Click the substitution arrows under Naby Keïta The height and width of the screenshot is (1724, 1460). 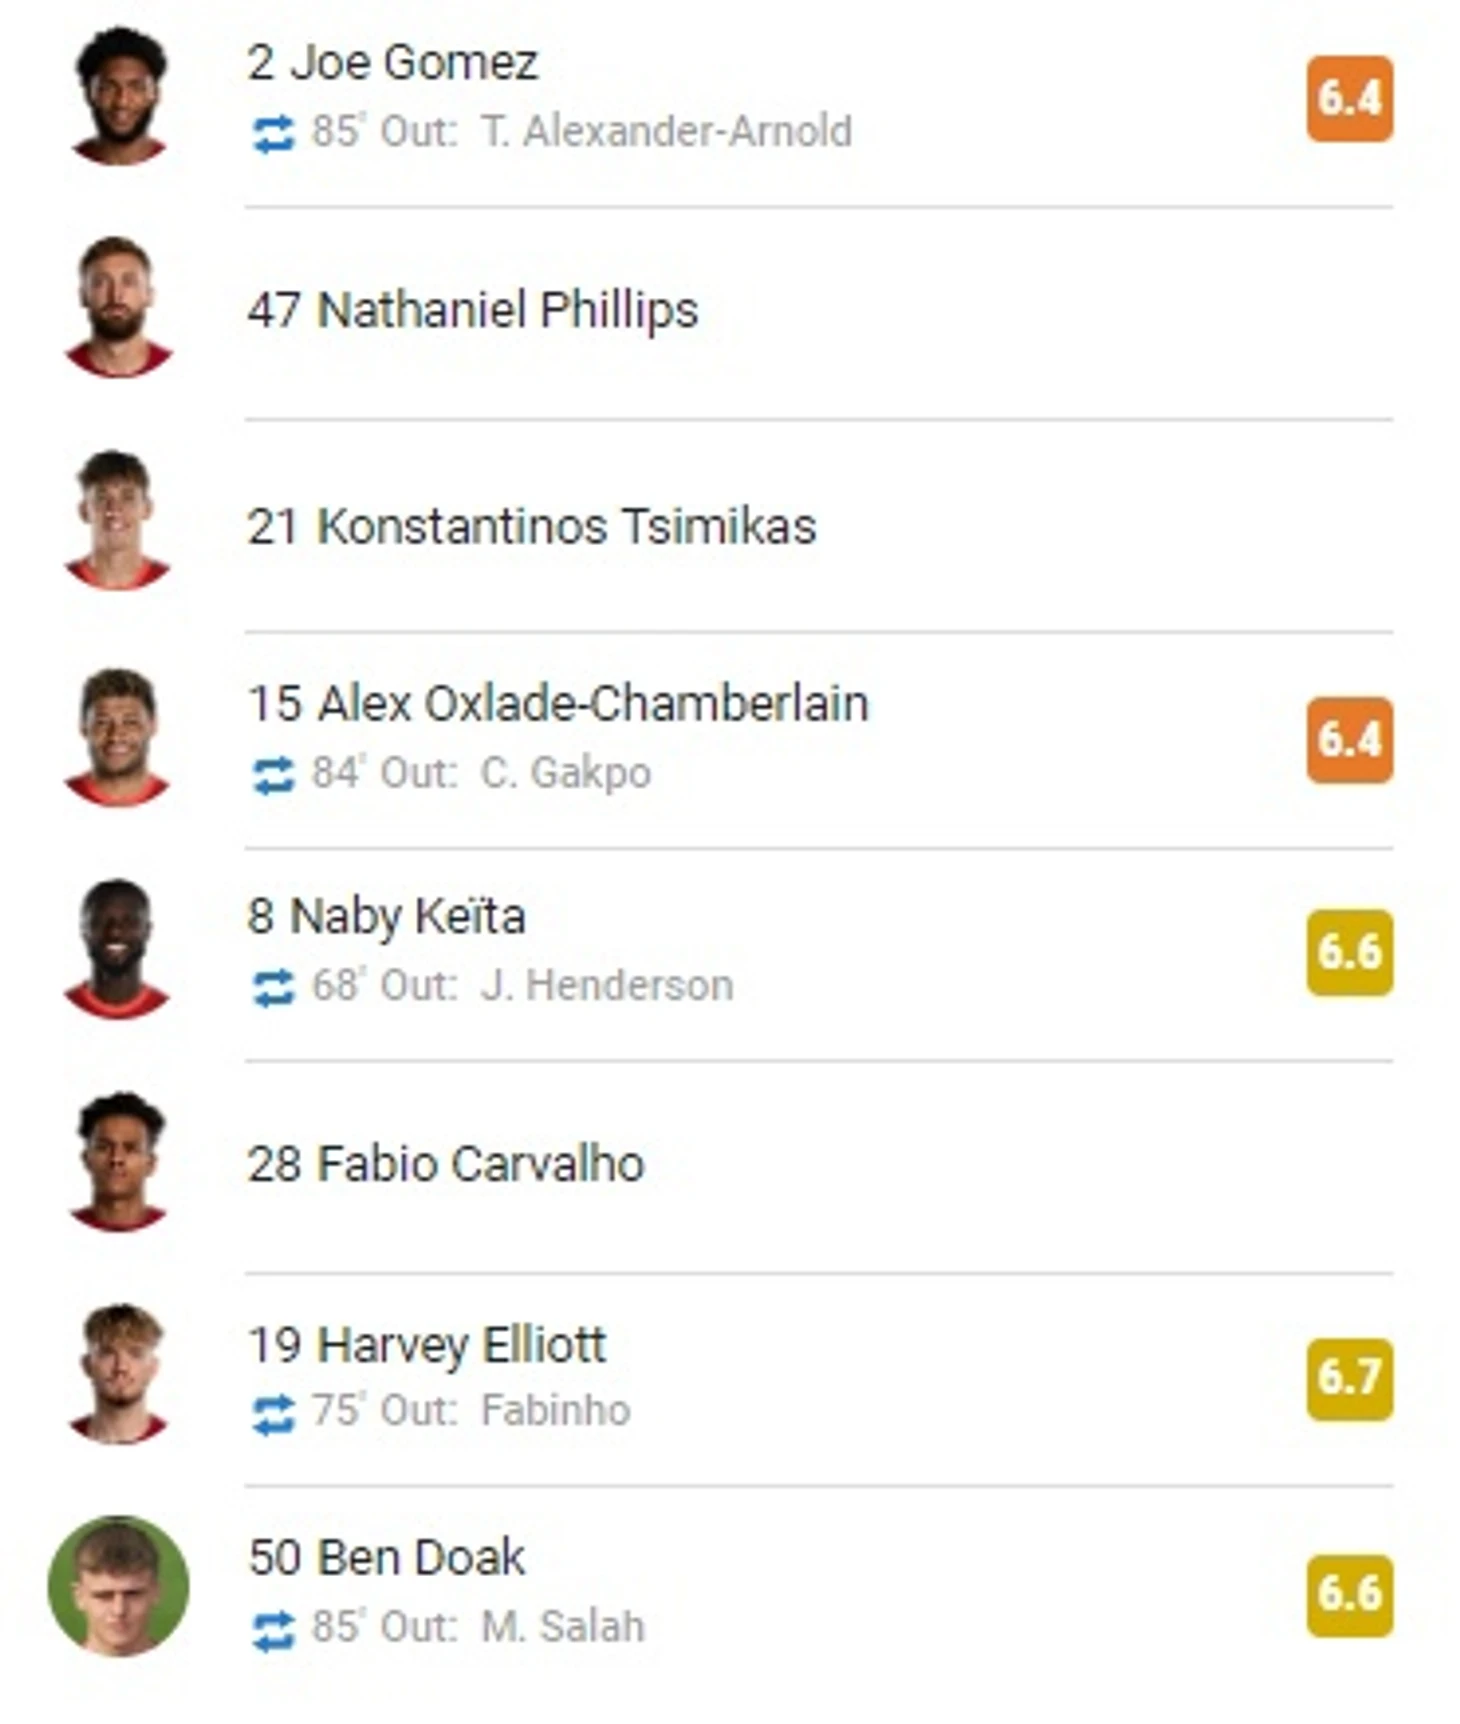point(273,988)
